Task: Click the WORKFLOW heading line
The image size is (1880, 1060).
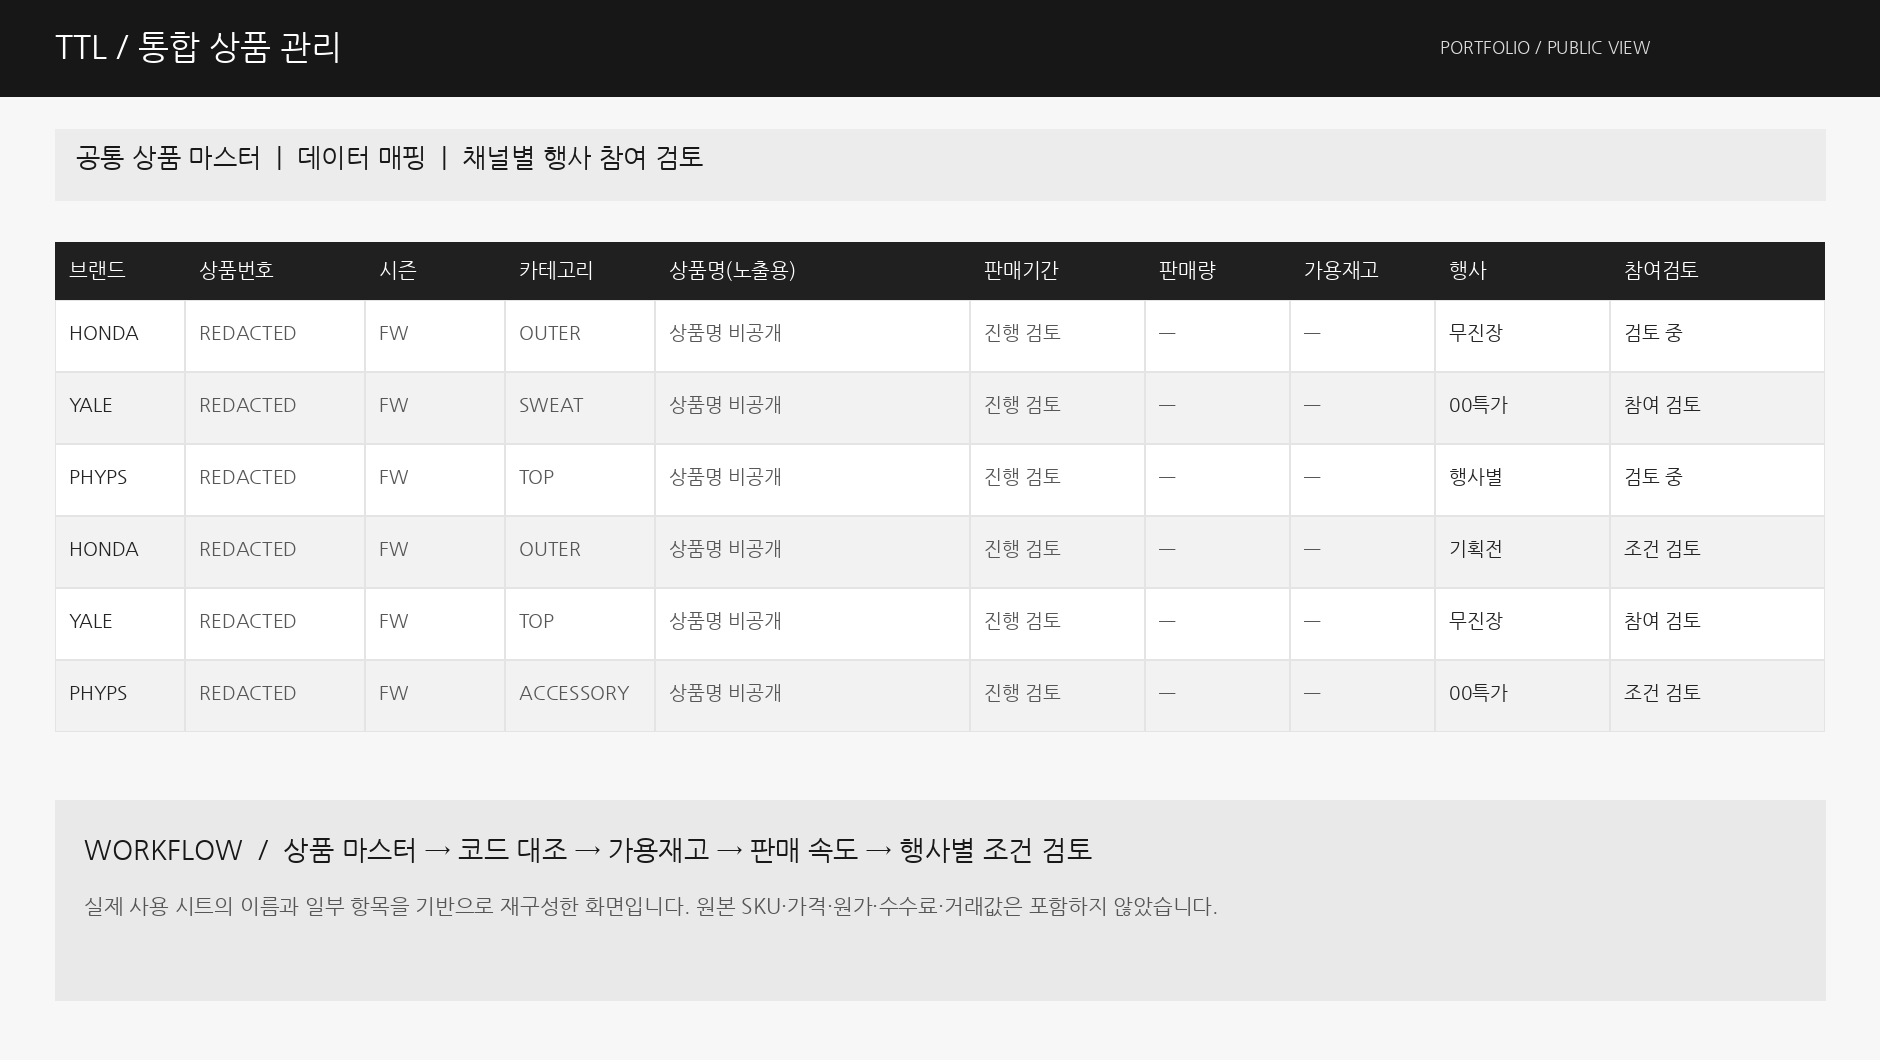Action: tap(588, 850)
